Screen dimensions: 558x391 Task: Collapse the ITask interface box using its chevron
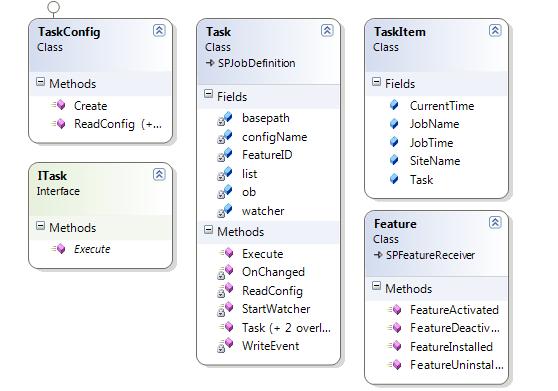159,174
